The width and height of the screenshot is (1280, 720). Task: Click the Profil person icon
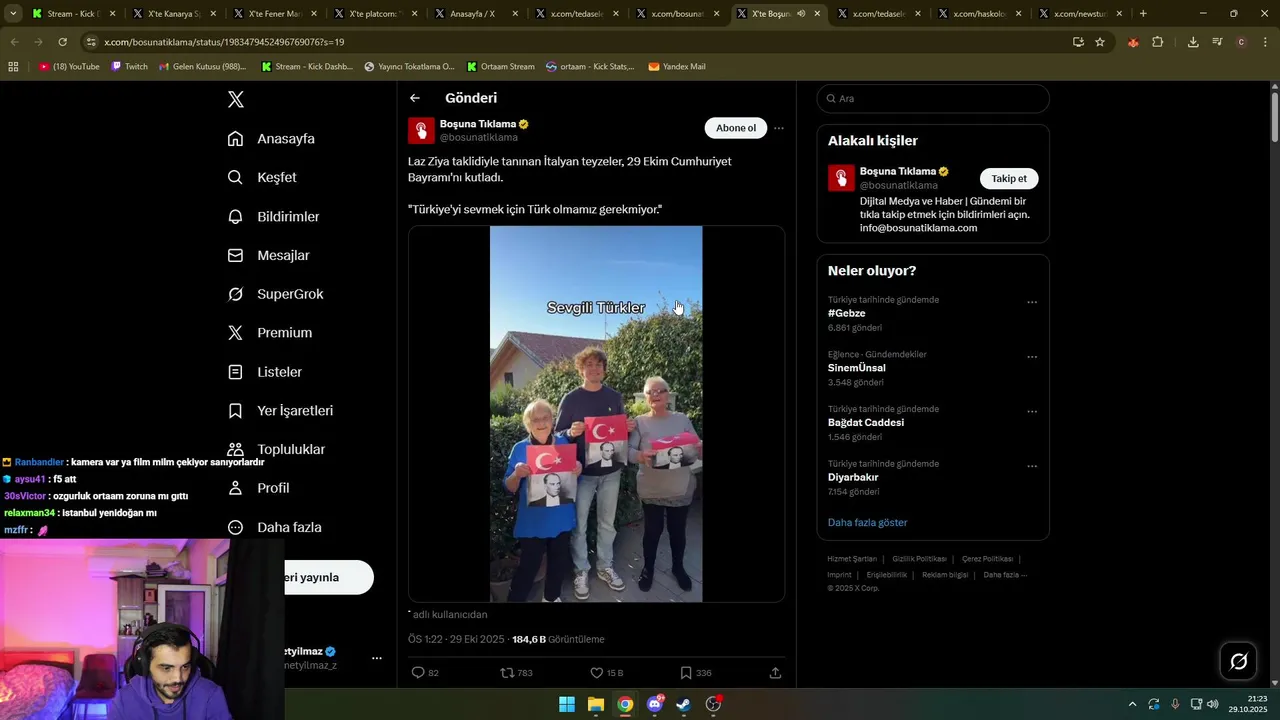235,488
